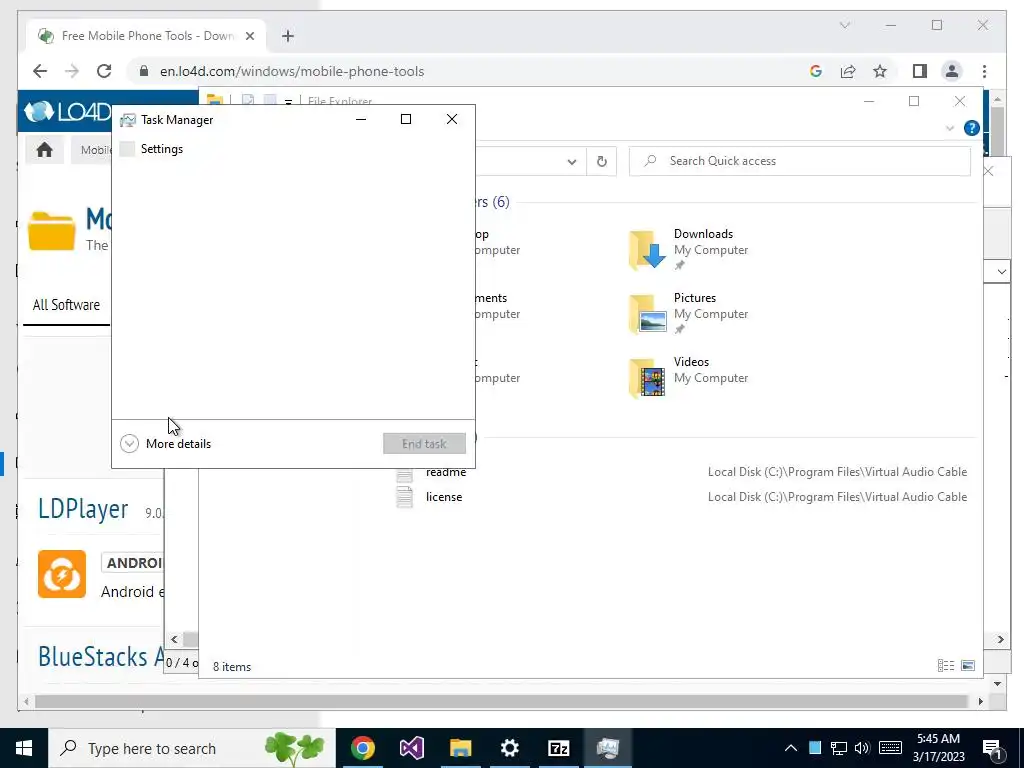
Task: Select the All Software tab
Action: (66, 305)
